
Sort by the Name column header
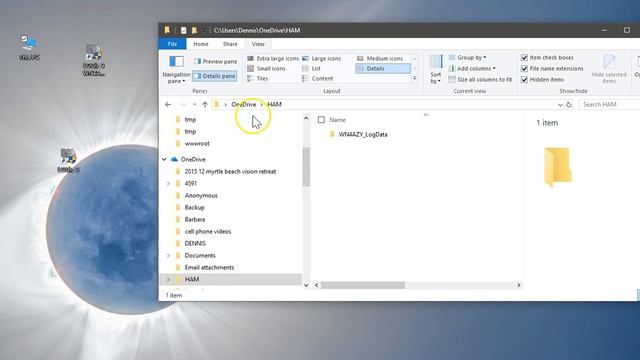point(338,120)
